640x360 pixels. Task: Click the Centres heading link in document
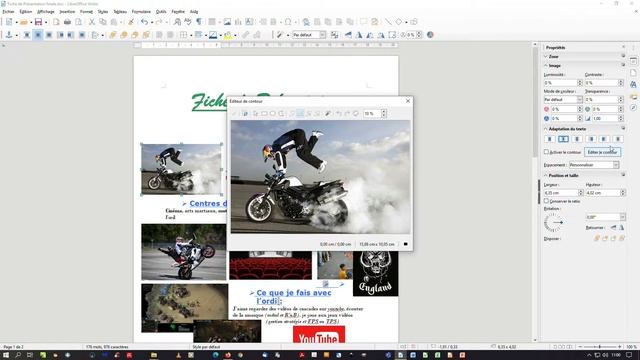pos(208,203)
